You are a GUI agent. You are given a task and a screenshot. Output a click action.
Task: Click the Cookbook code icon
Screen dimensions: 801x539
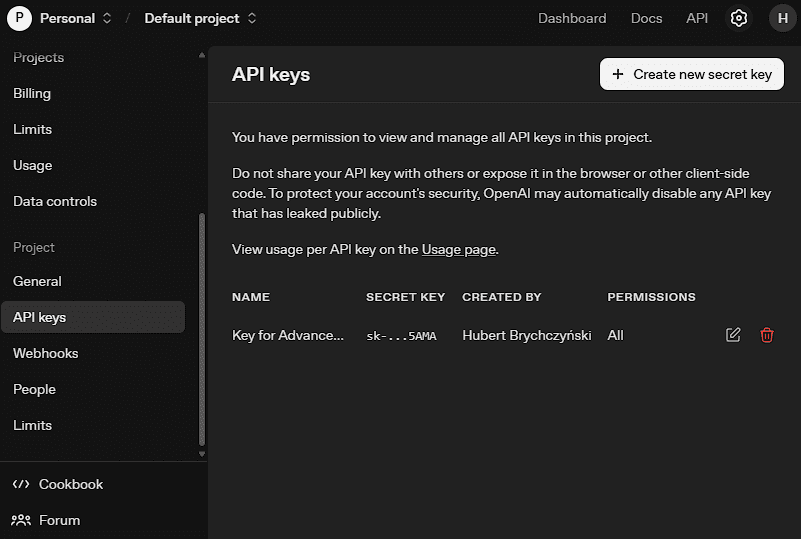tap(21, 484)
